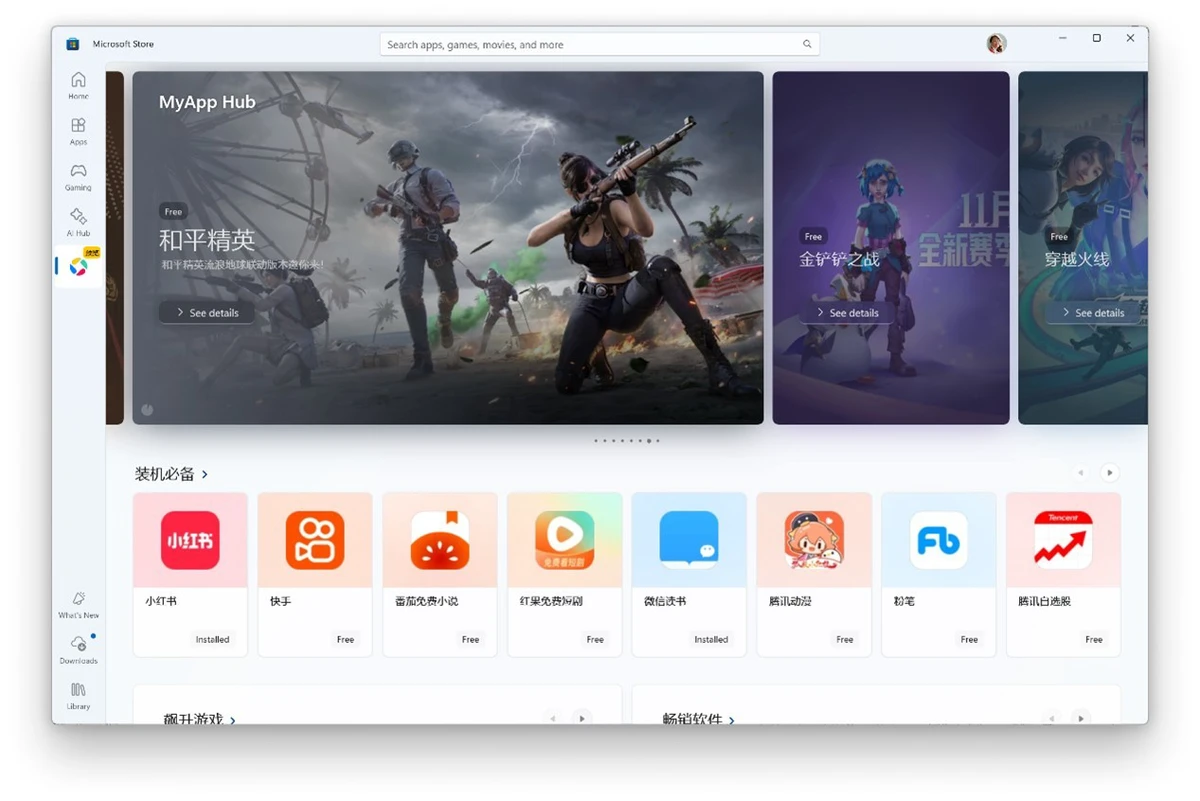Click the 小红书 app icon tile
The height and width of the screenshot is (801, 1200).
point(190,540)
